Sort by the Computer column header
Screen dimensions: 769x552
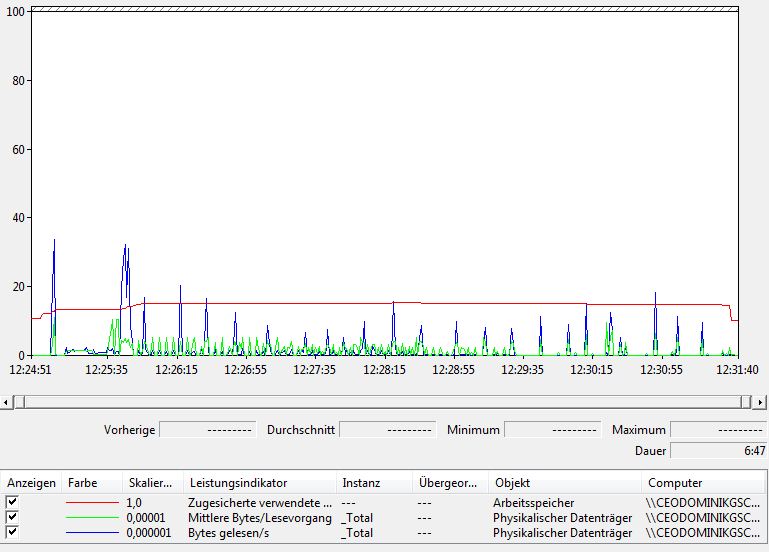pos(704,483)
